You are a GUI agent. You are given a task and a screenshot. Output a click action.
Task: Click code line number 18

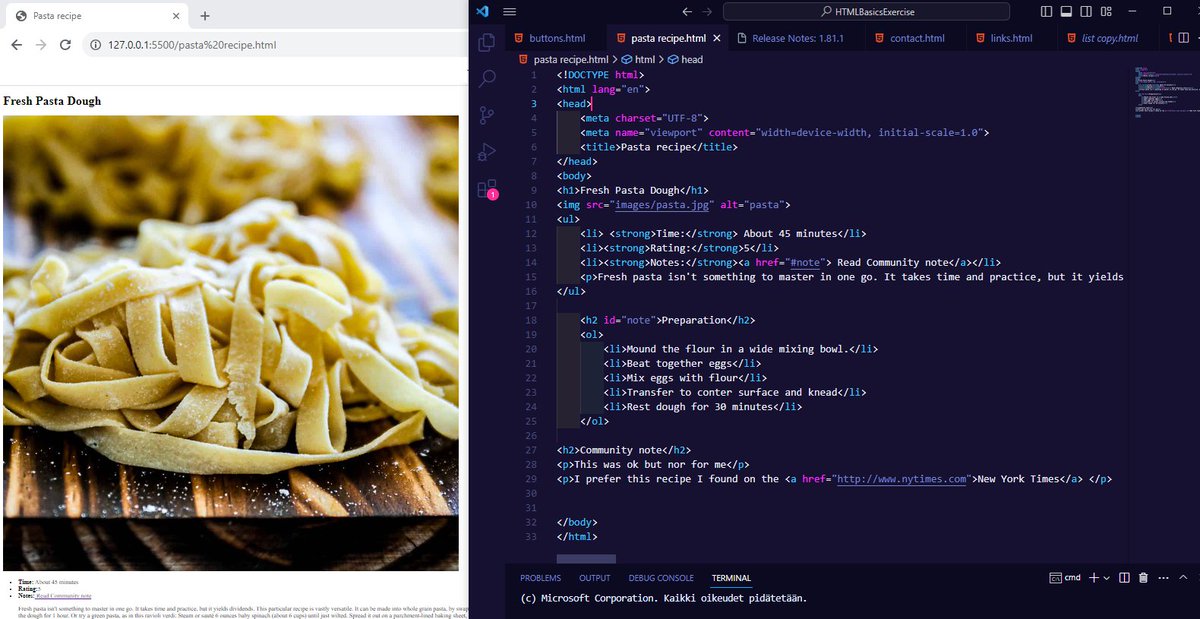pyautogui.click(x=533, y=320)
